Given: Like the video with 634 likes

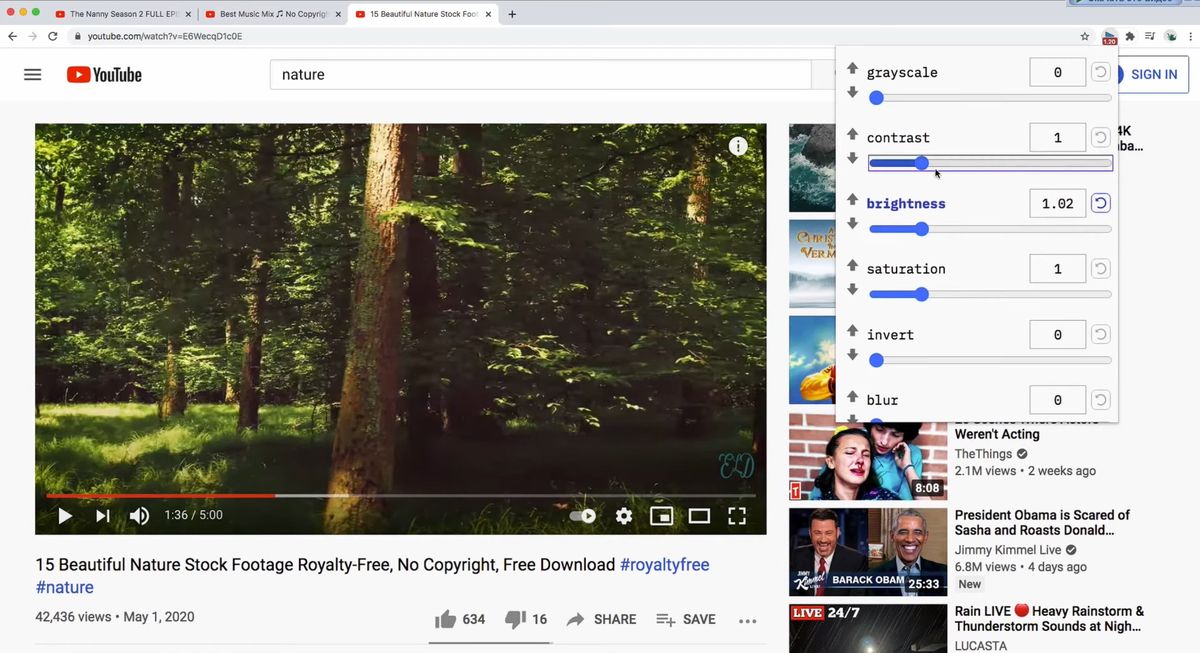Looking at the screenshot, I should pyautogui.click(x=460, y=619).
